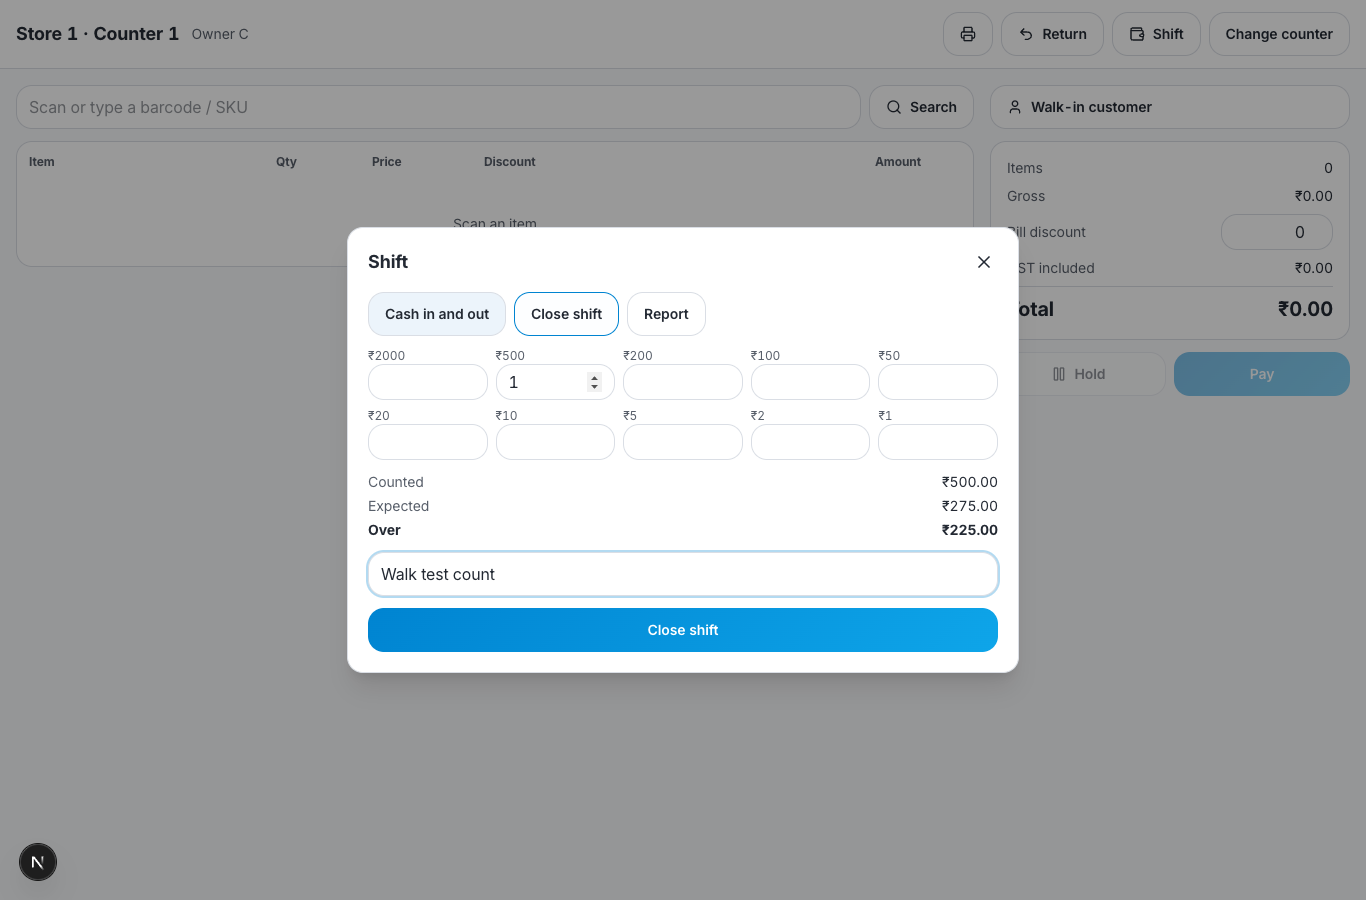Click the Return button with arrow icon
The width and height of the screenshot is (1366, 900).
(x=1052, y=34)
